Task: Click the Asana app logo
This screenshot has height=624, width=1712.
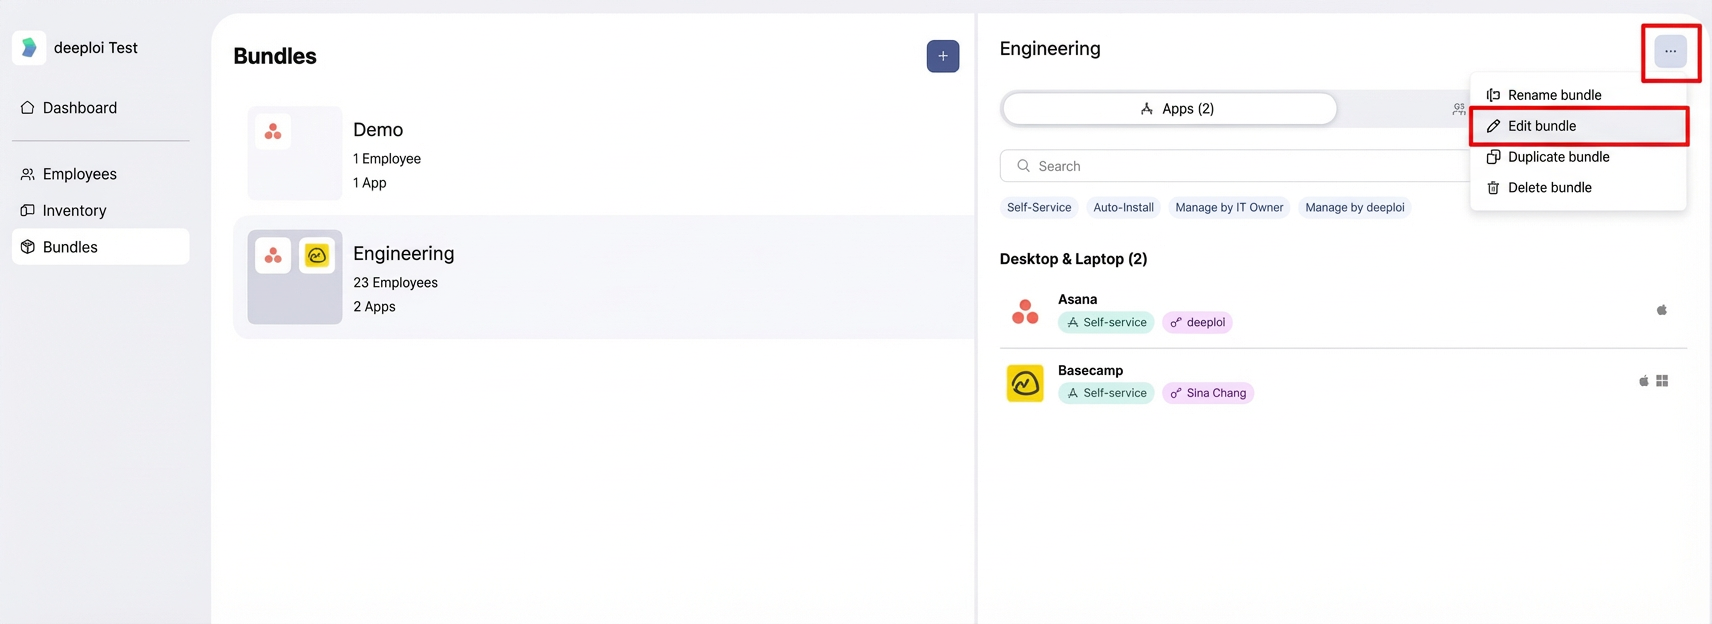Action: coord(1025,312)
